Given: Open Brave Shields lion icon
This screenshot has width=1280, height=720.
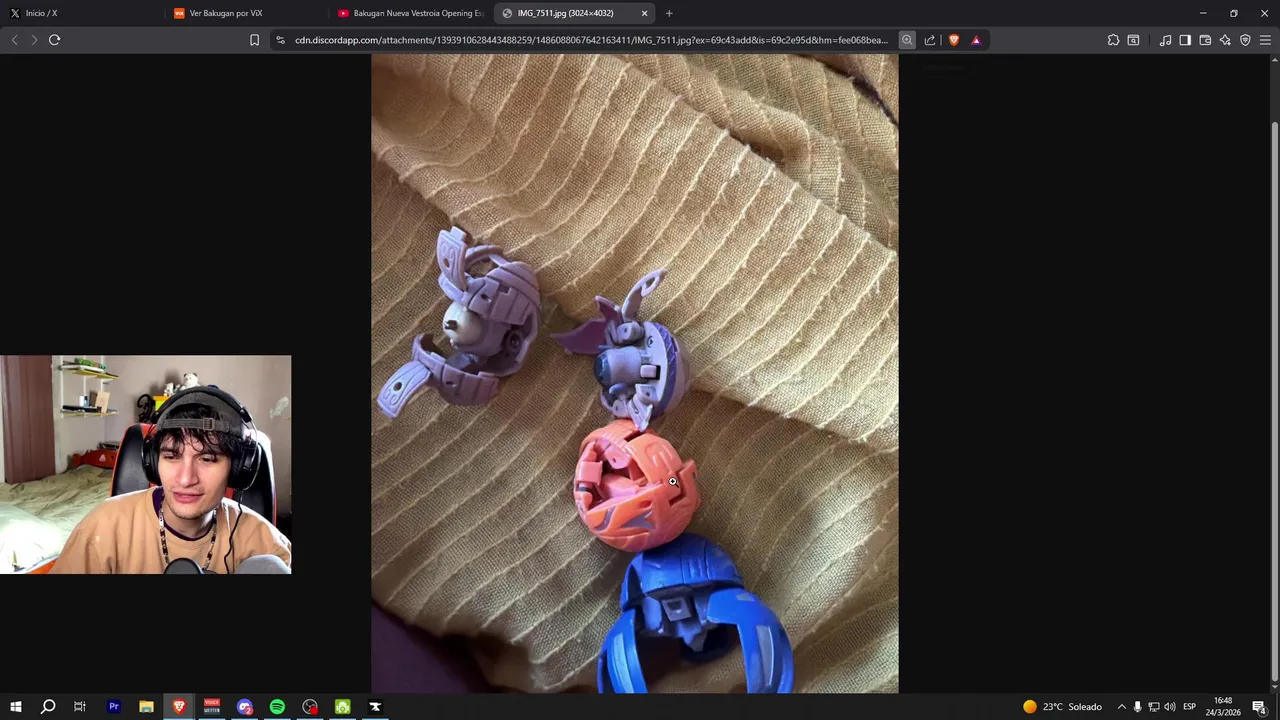Looking at the screenshot, I should point(954,40).
